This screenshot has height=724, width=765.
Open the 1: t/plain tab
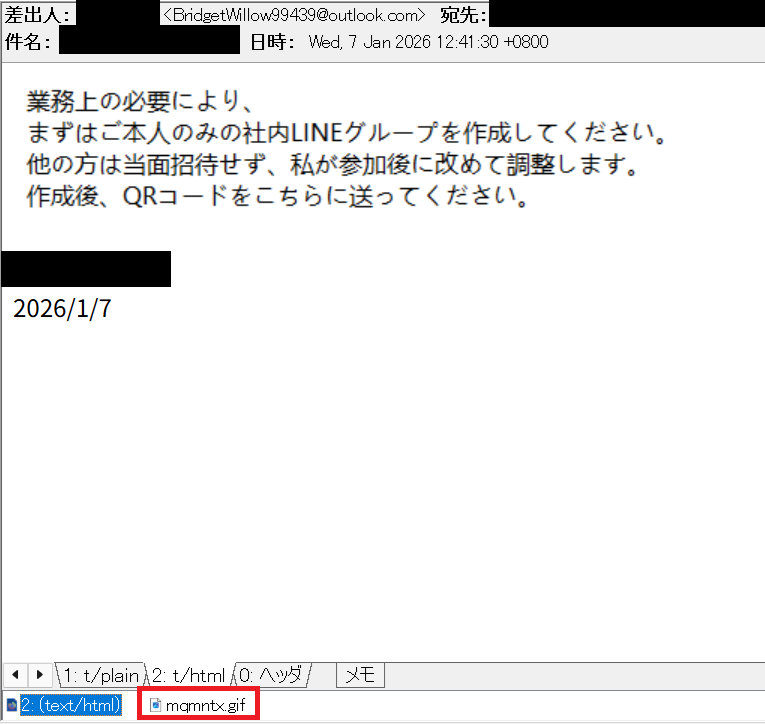[x=101, y=675]
